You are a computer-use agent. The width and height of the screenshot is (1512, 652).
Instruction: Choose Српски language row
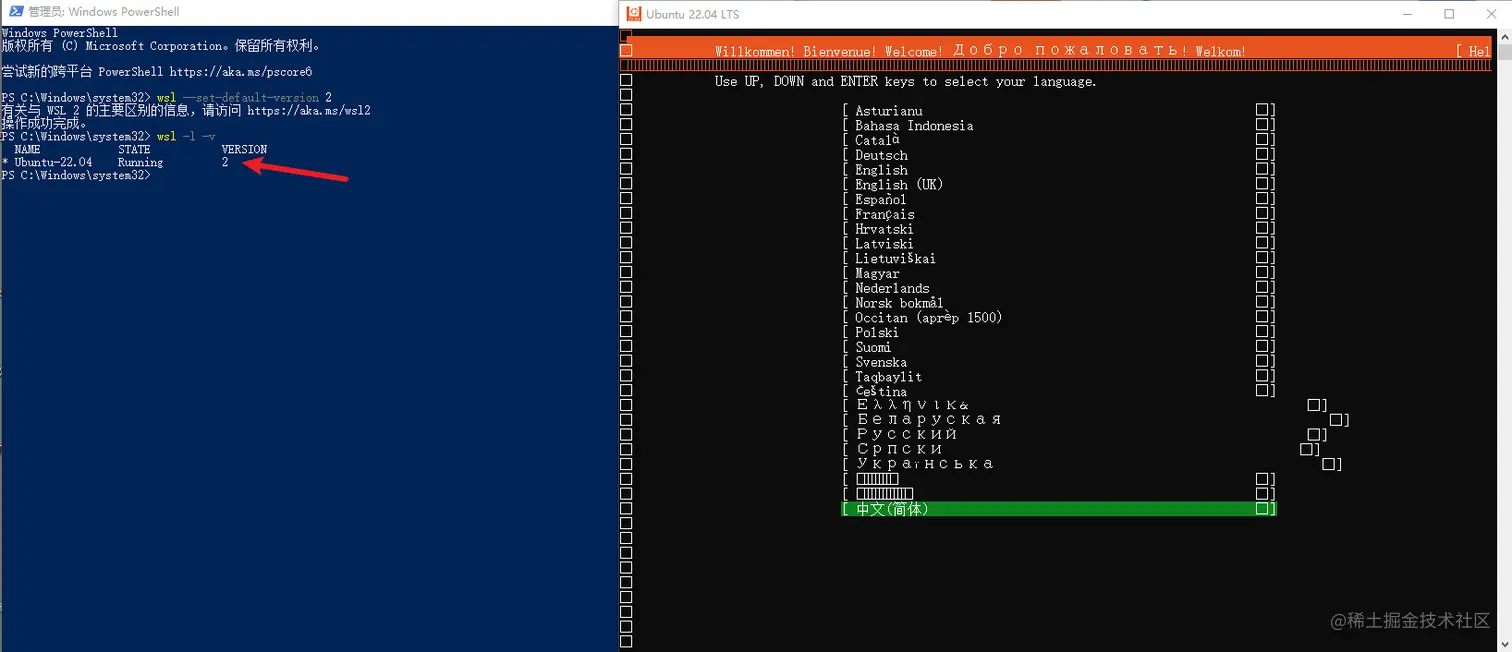1081,449
